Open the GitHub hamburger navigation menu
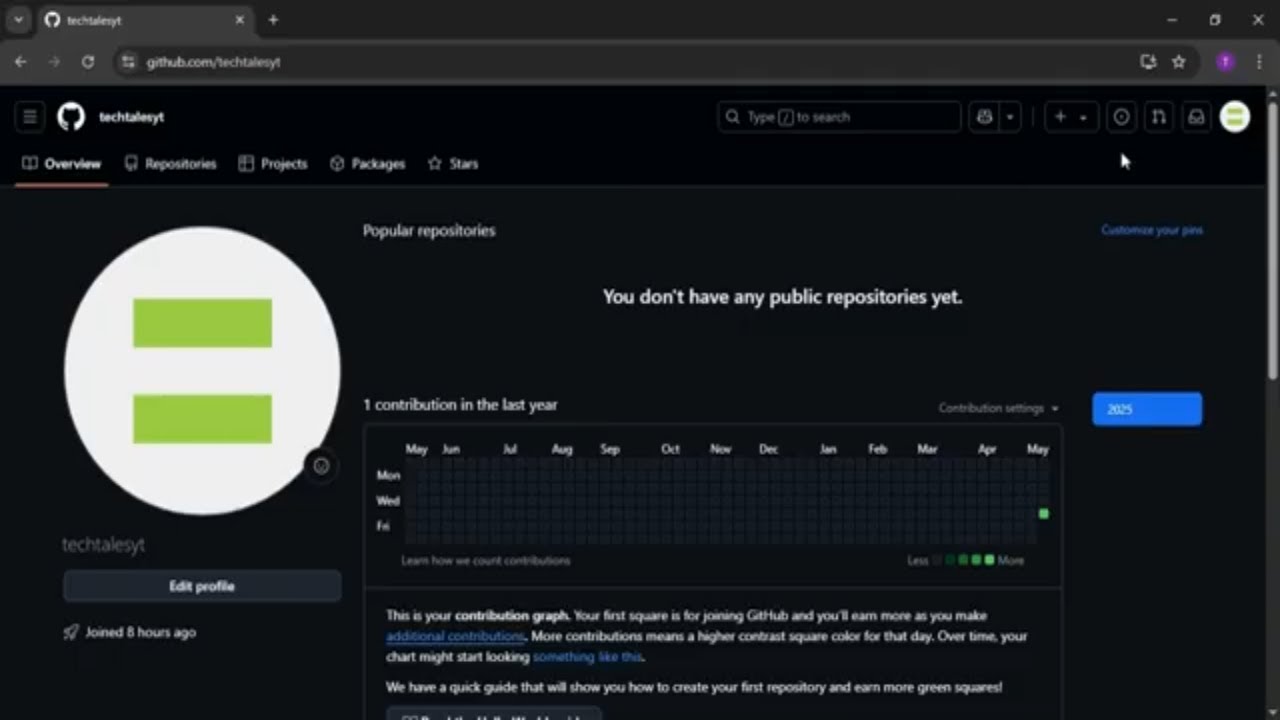This screenshot has width=1280, height=720. pyautogui.click(x=30, y=117)
